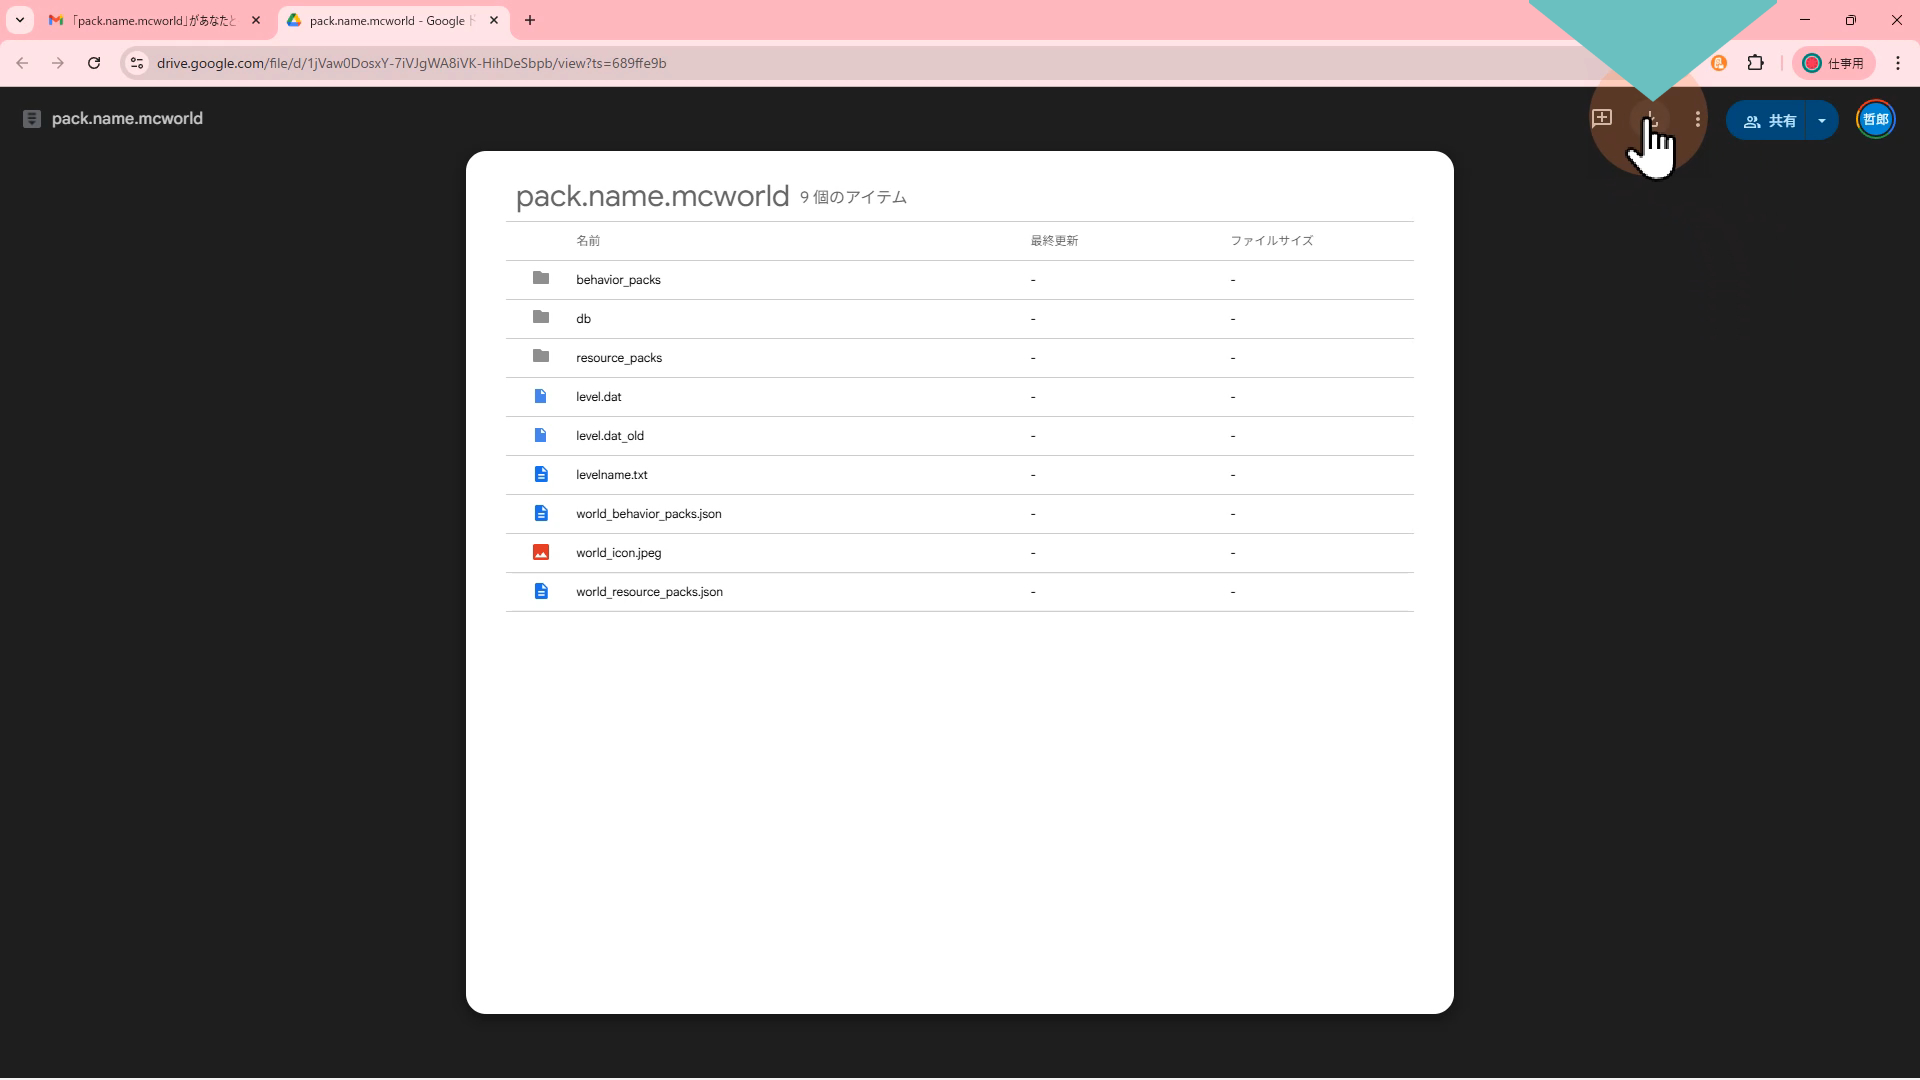The width and height of the screenshot is (1920, 1080).
Task: Click the orange extension icon in the toolbar
Action: click(x=1719, y=63)
